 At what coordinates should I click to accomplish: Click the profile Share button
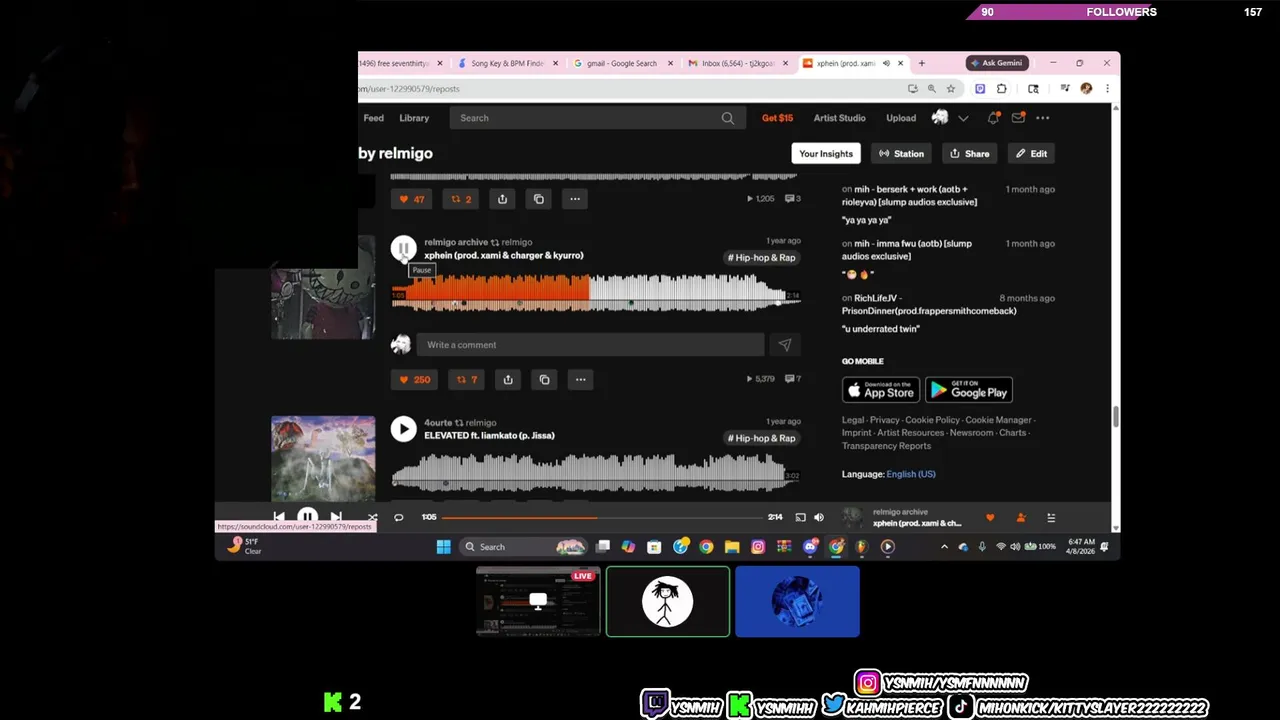[969, 154]
